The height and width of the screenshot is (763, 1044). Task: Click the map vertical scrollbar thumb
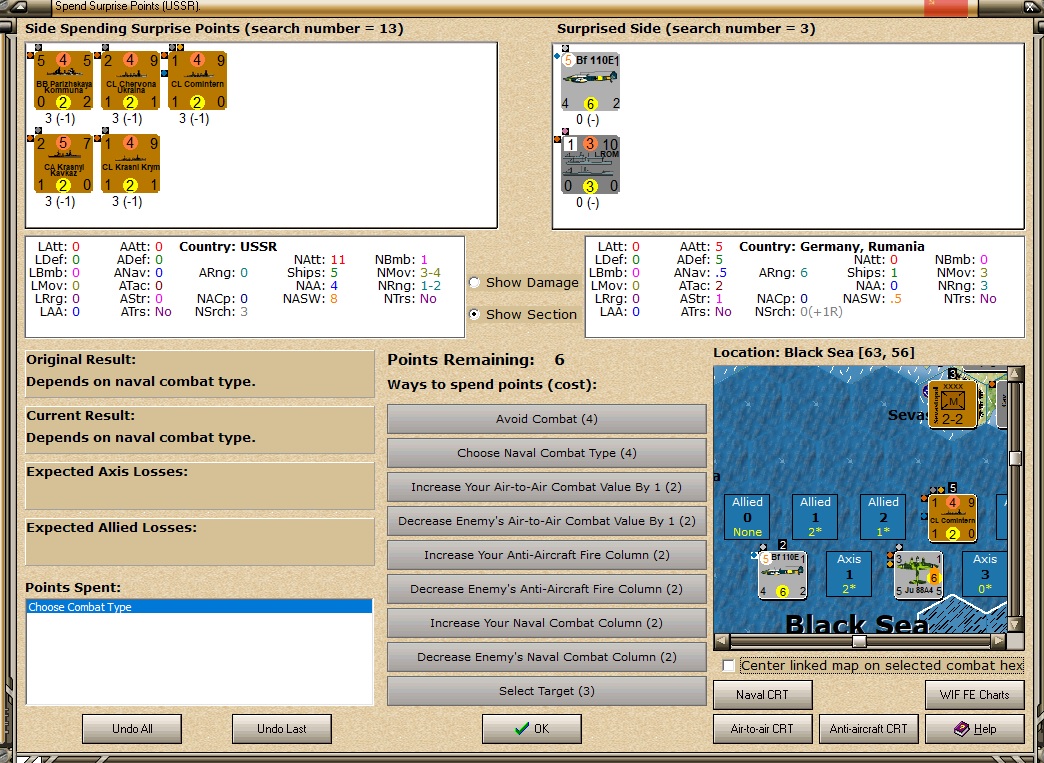(x=1015, y=458)
